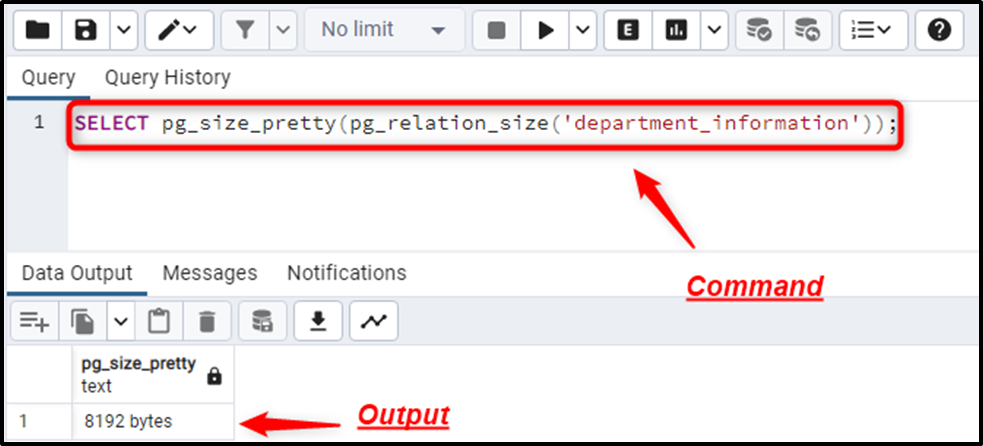
Task: Click the Explain Analyze chart icon
Action: tap(676, 30)
